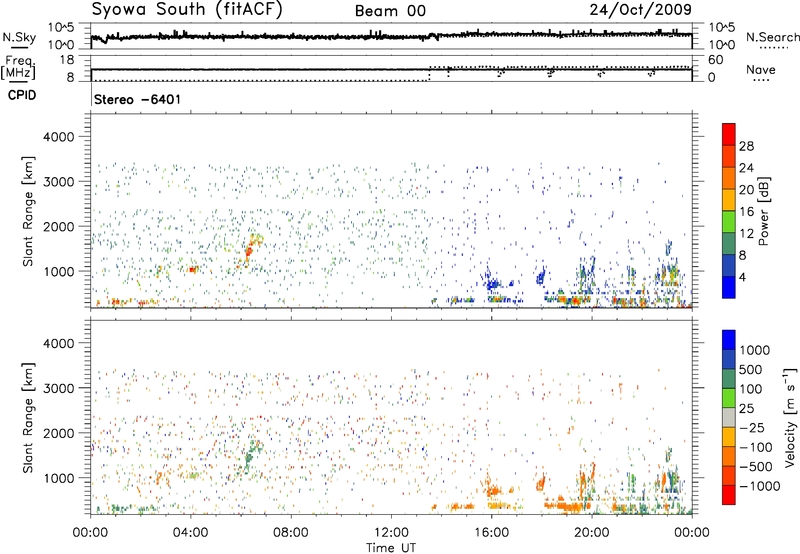Click the blue top of the velocity color bar
800x554 pixels.
click(x=729, y=339)
